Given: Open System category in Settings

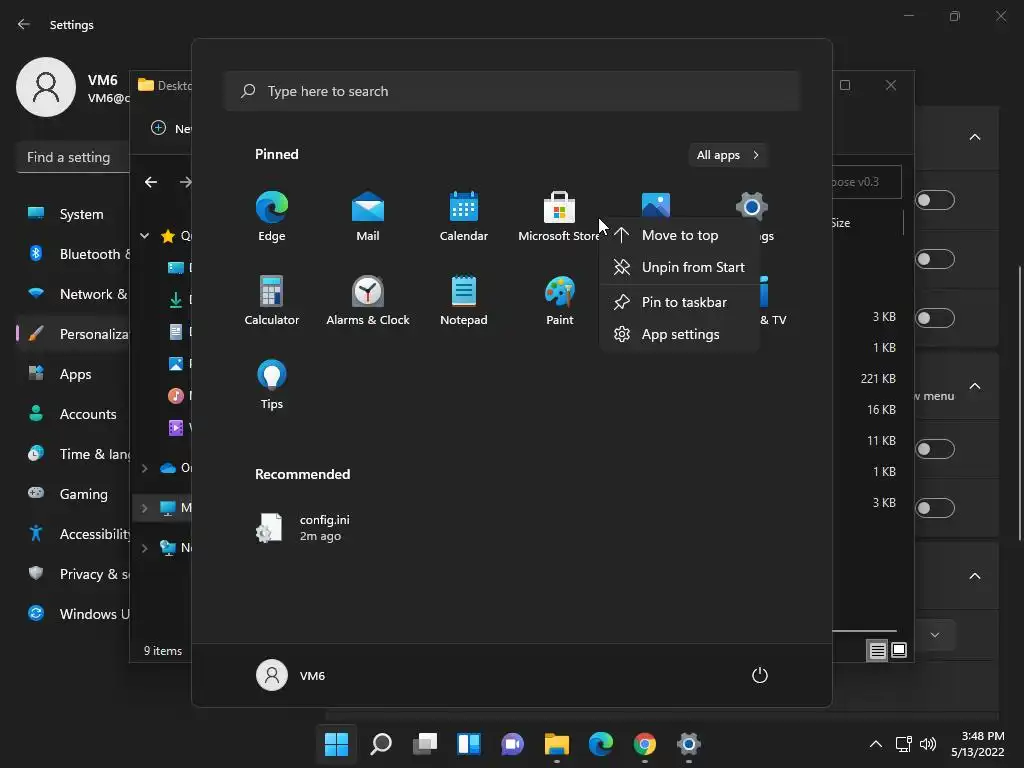Looking at the screenshot, I should [72, 214].
